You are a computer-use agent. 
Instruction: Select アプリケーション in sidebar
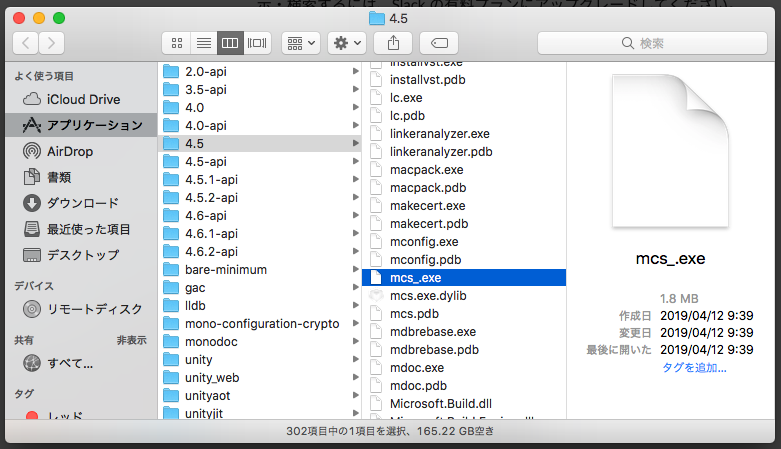point(81,125)
